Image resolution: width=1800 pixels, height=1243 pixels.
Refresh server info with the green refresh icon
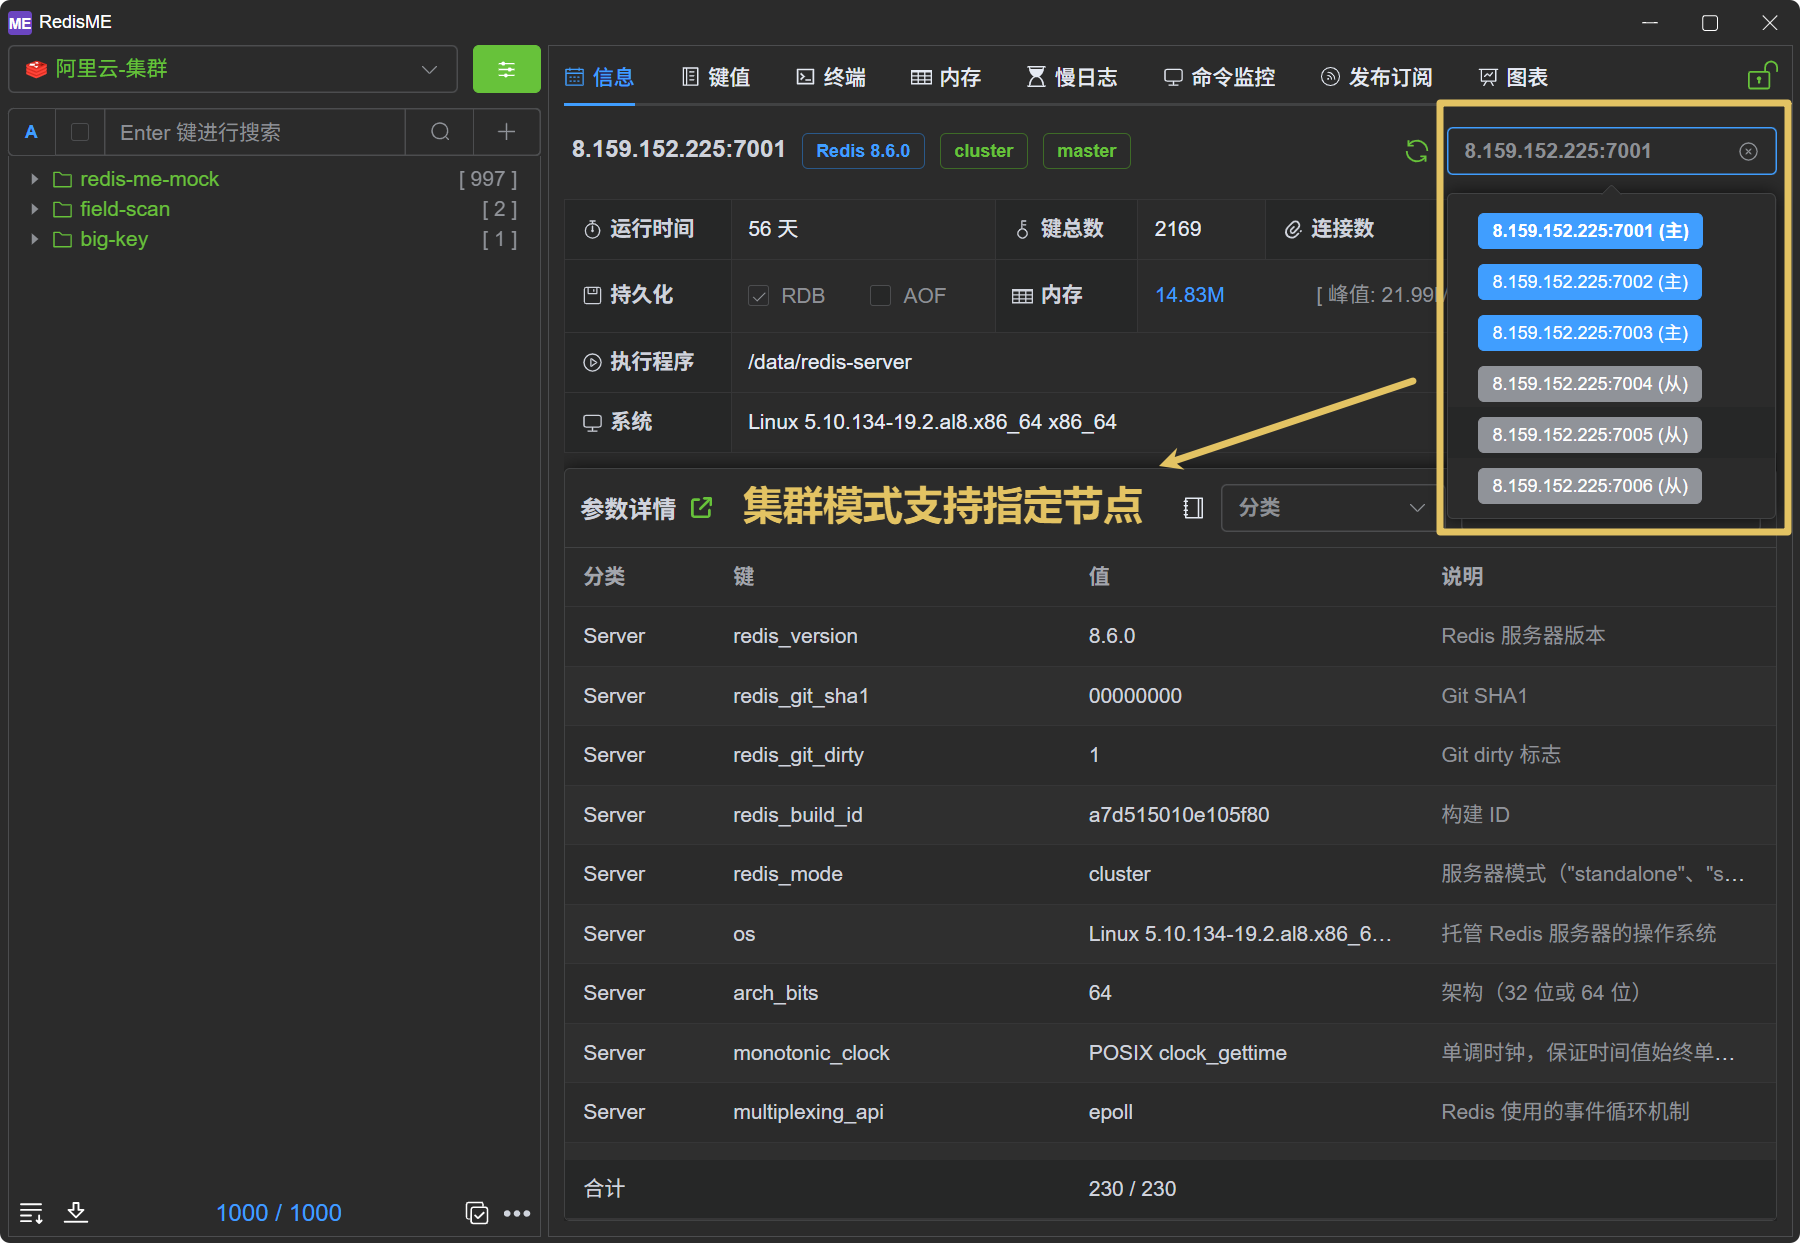(1417, 151)
